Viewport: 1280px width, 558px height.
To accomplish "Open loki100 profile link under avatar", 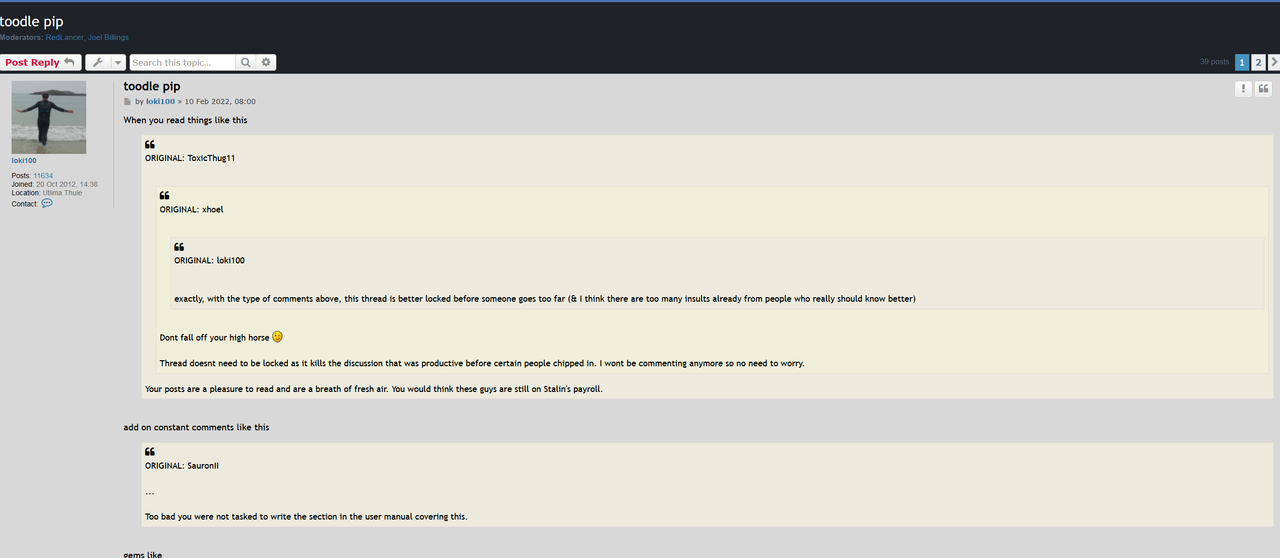I will click(24, 160).
